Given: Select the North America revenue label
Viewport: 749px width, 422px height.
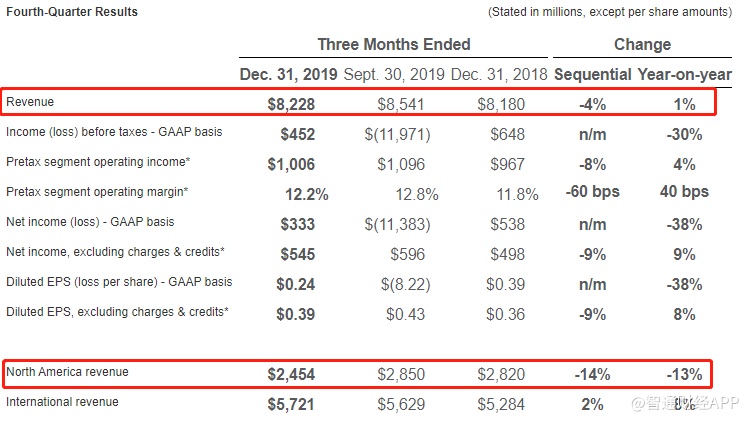Looking at the screenshot, I should tap(67, 372).
